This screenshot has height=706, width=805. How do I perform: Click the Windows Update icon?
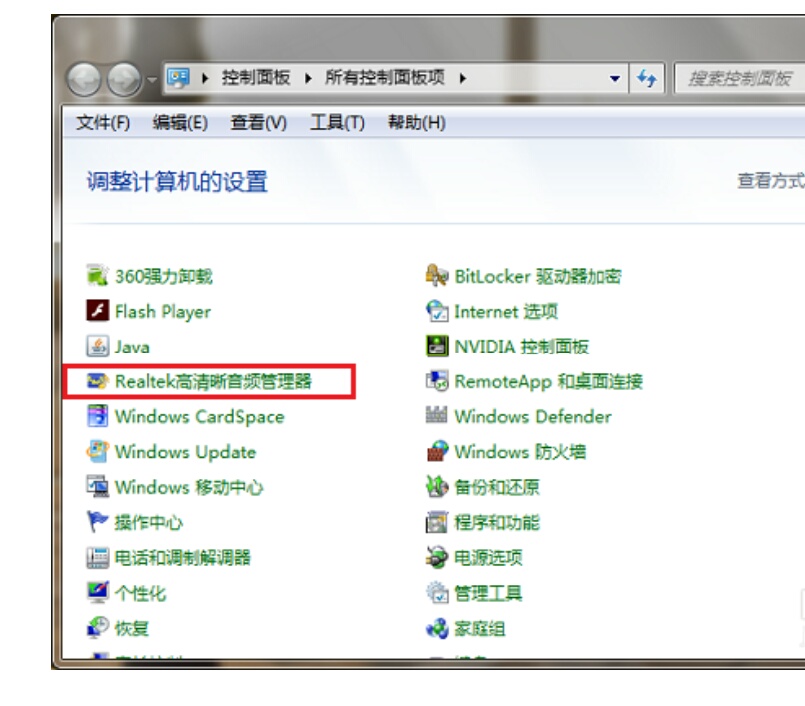click(x=97, y=451)
